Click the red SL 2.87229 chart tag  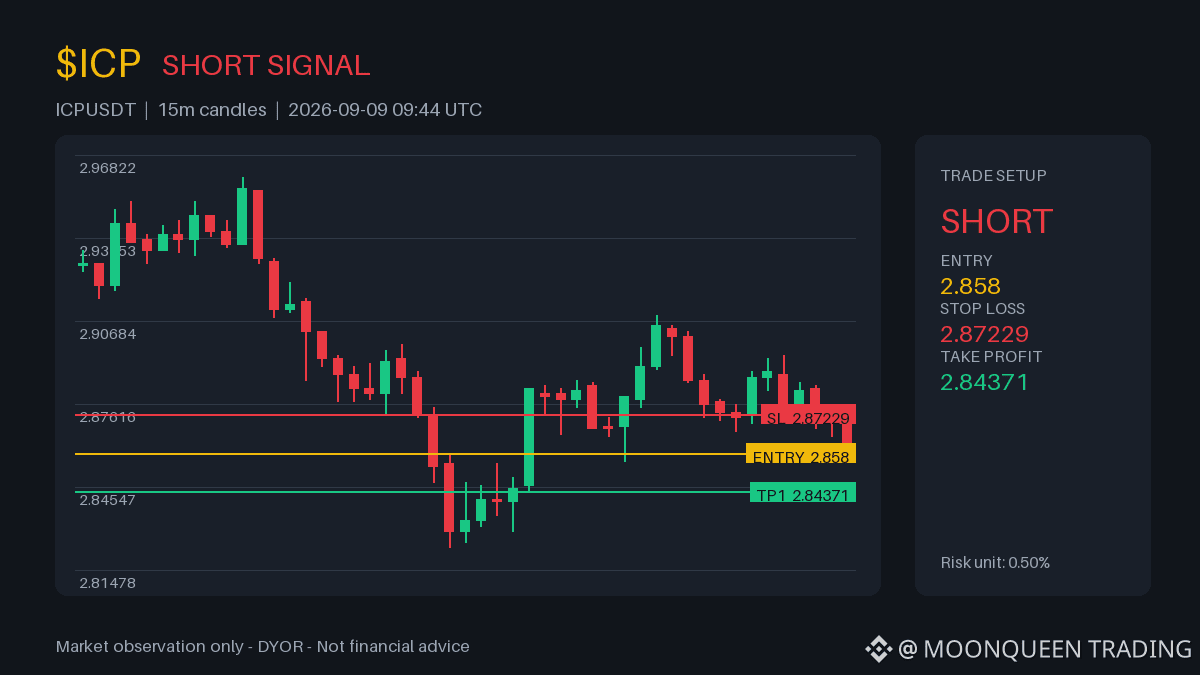click(808, 418)
